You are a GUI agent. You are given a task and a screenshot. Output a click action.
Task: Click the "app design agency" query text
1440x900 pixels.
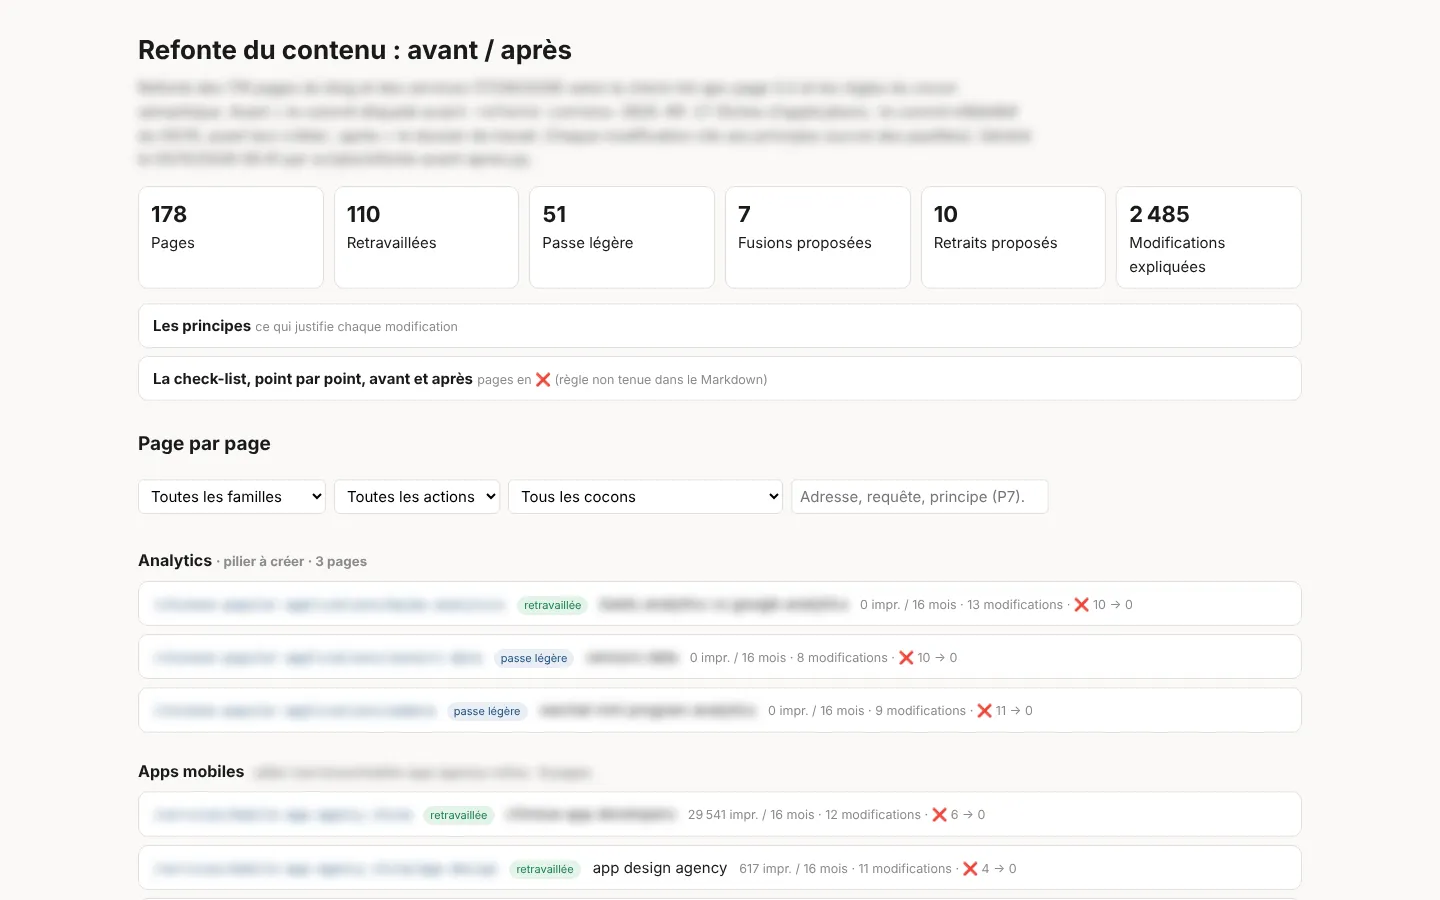pos(660,868)
